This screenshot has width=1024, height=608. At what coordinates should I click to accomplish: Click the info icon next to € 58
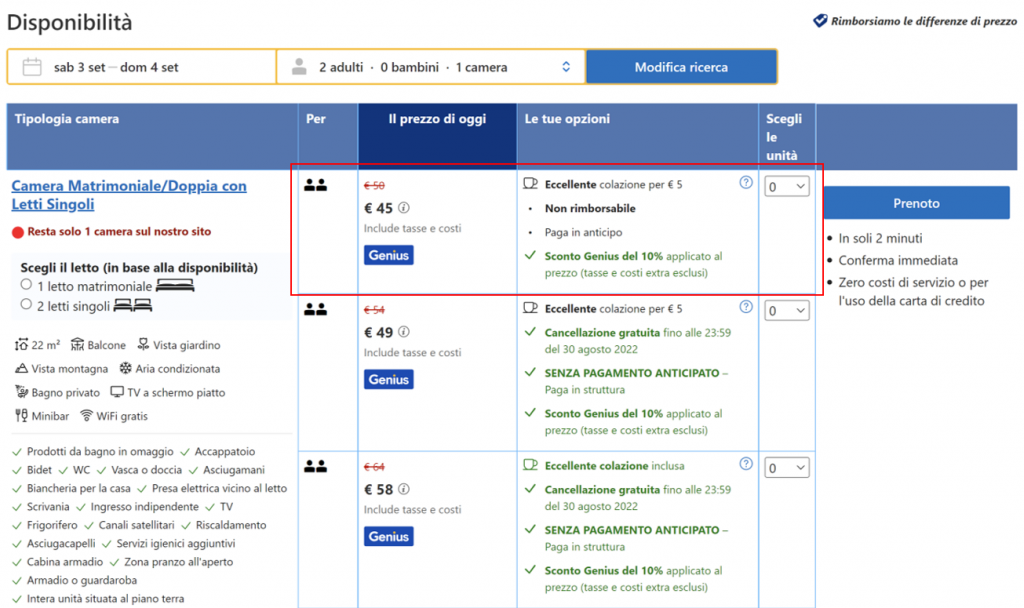tap(404, 489)
